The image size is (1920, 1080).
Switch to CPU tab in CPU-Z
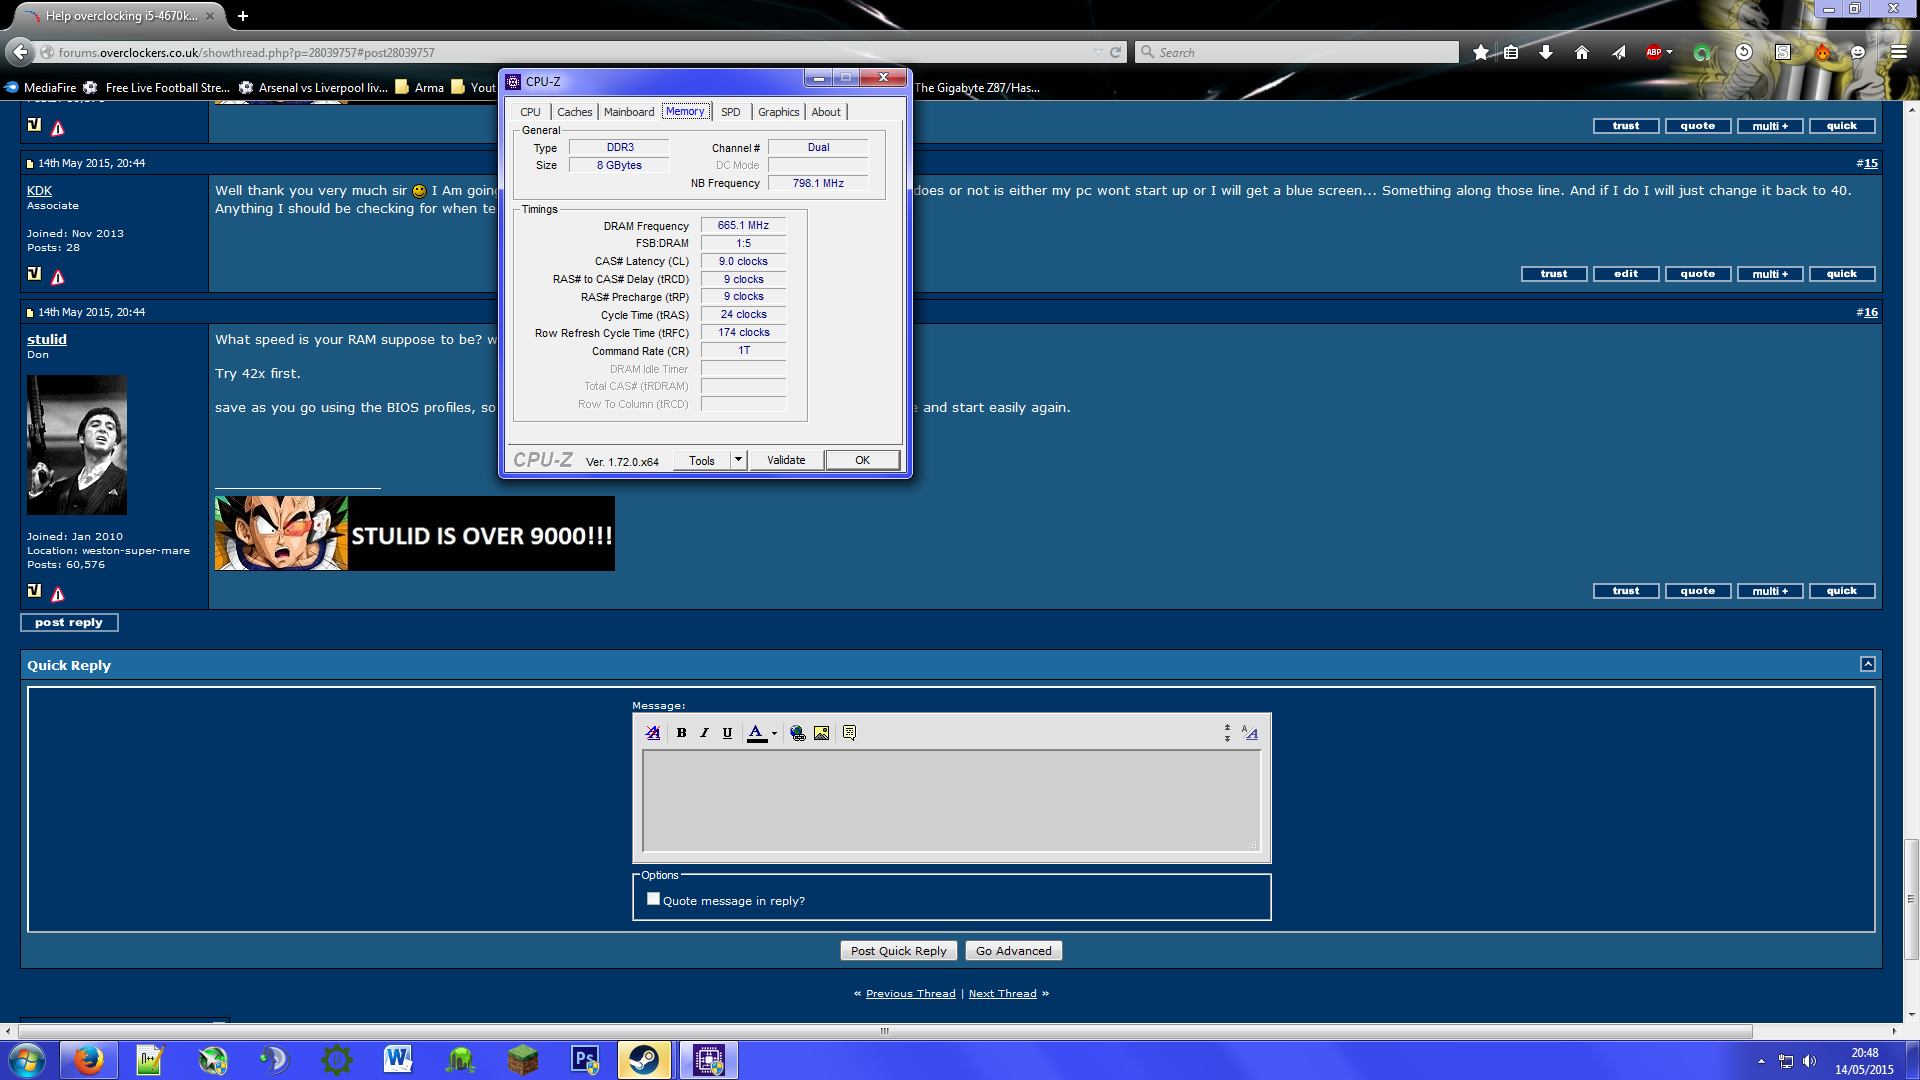tap(530, 112)
